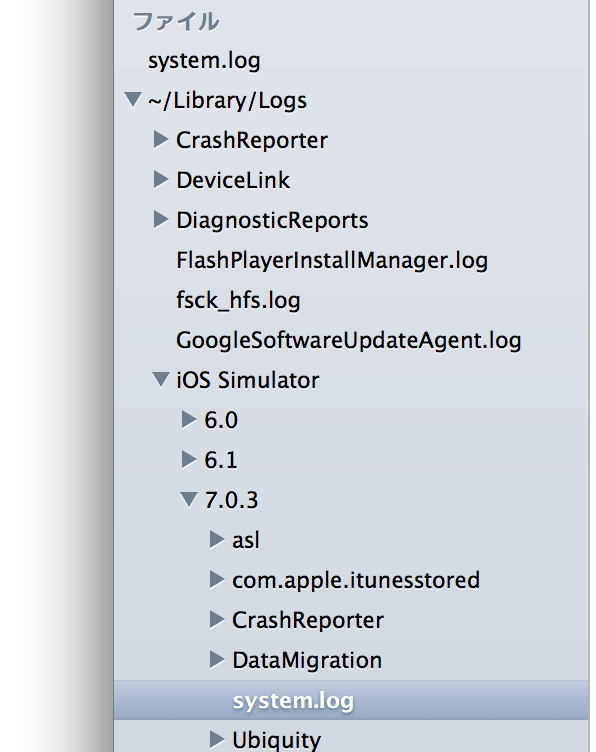
Task: Expand the DiagnosticReports folder
Action: [161, 220]
